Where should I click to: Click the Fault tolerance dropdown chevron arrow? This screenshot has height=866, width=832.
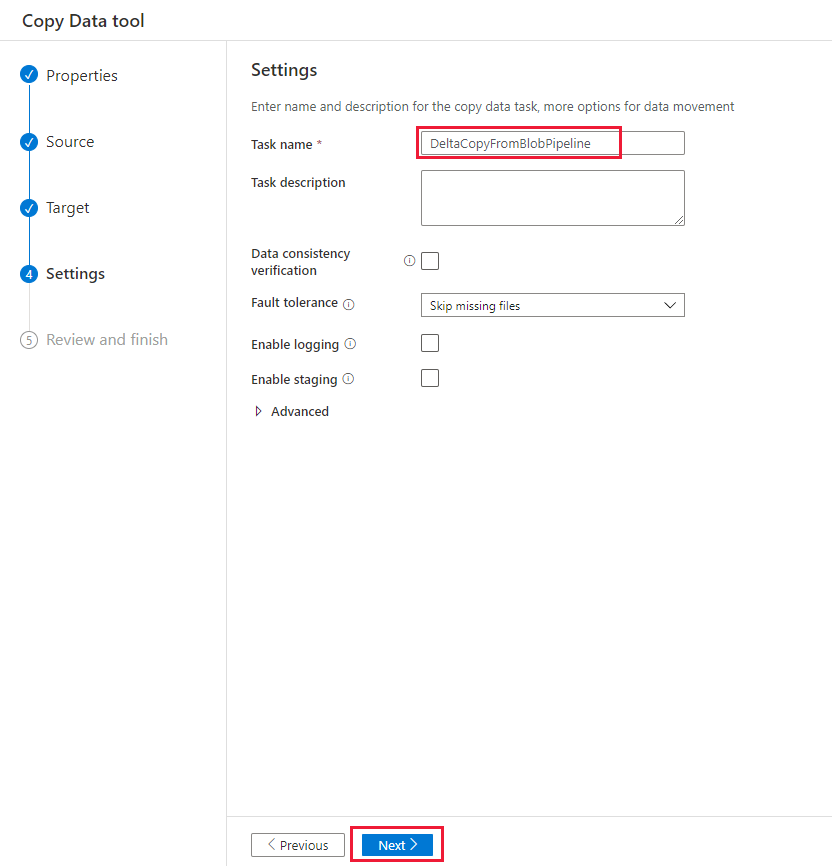click(x=670, y=305)
